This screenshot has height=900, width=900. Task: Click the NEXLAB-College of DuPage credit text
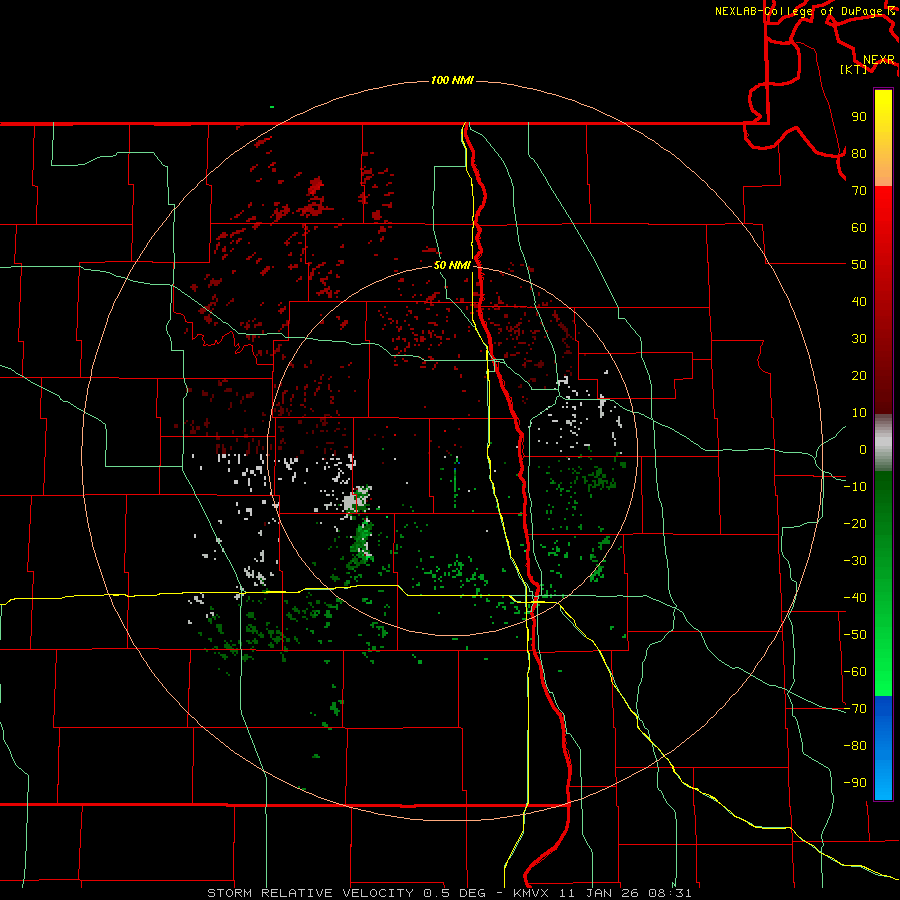point(805,11)
